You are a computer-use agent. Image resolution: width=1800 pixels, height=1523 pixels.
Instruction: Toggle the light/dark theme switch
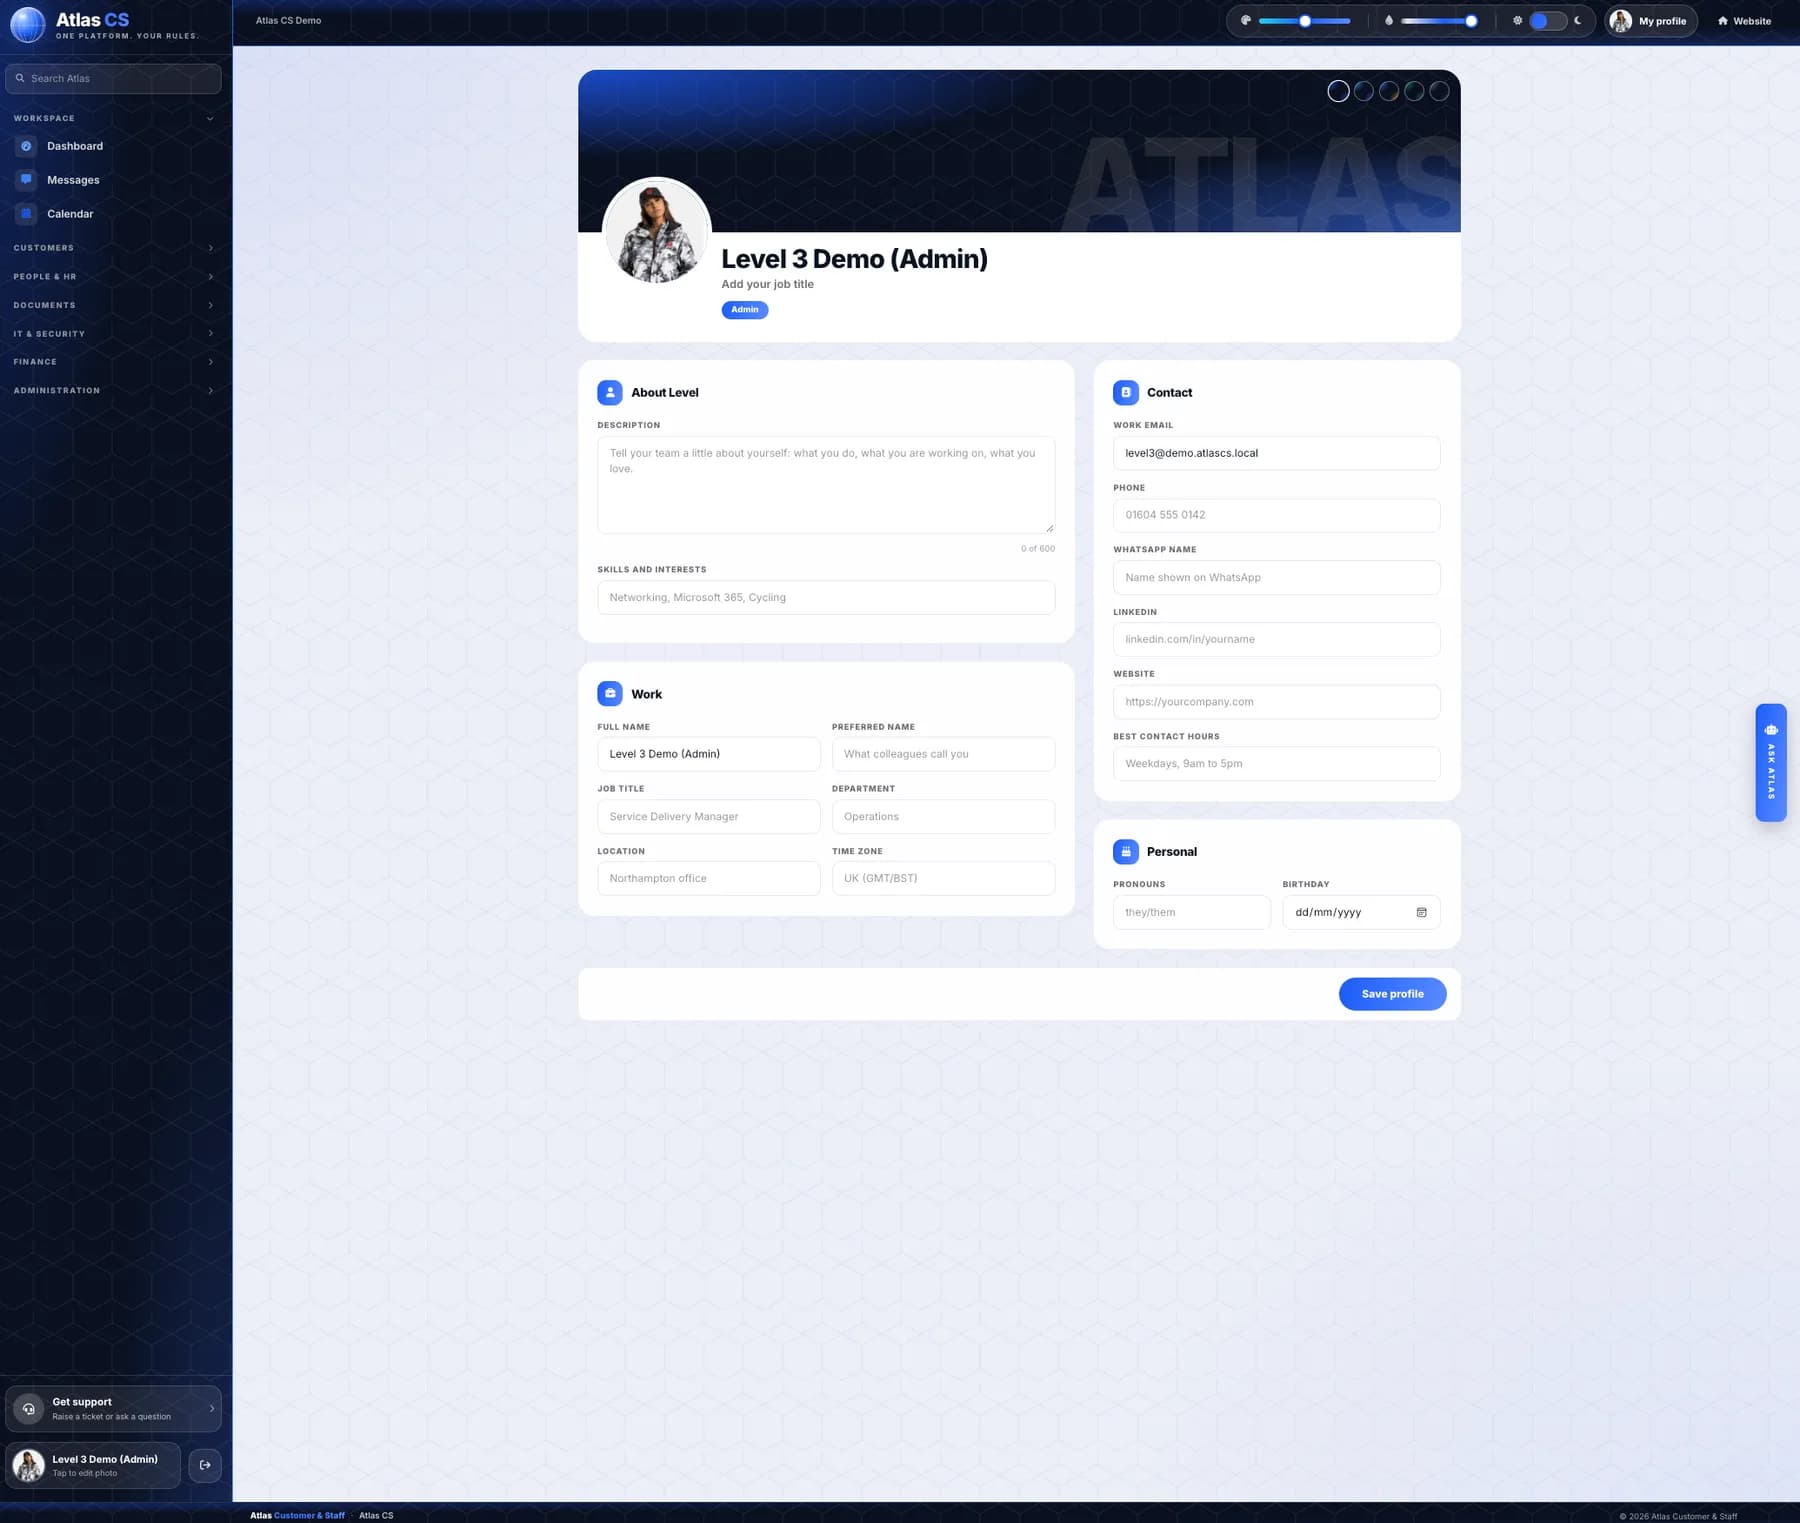(x=1547, y=20)
